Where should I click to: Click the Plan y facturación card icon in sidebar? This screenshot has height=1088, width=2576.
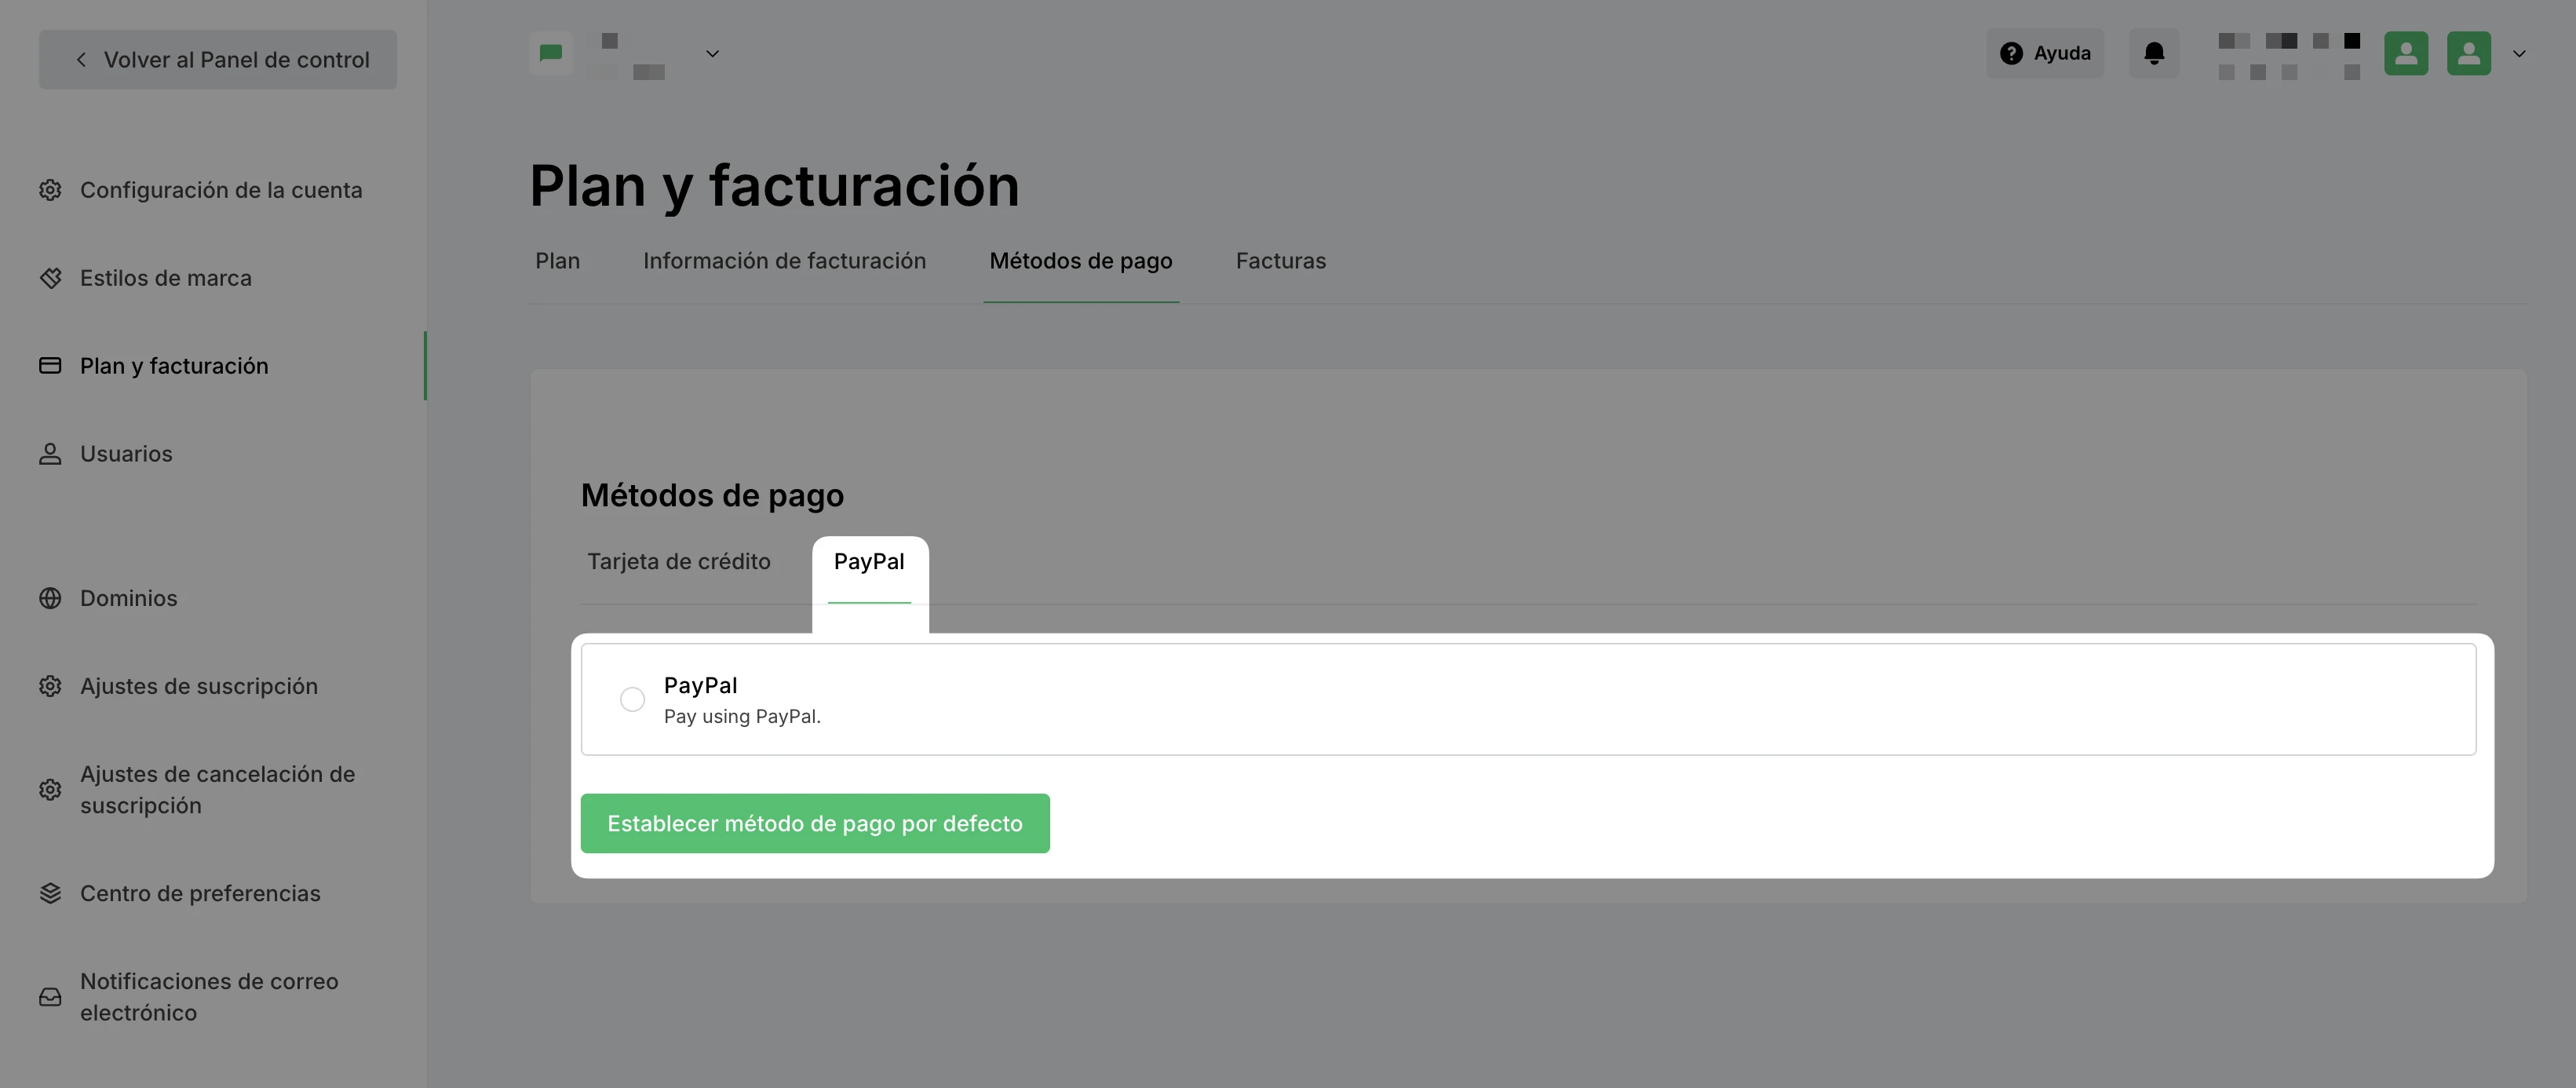[x=50, y=366]
